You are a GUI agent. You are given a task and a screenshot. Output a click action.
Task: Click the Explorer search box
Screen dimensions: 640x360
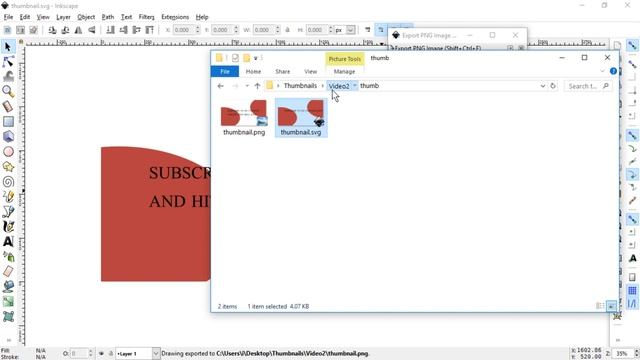(x=588, y=86)
